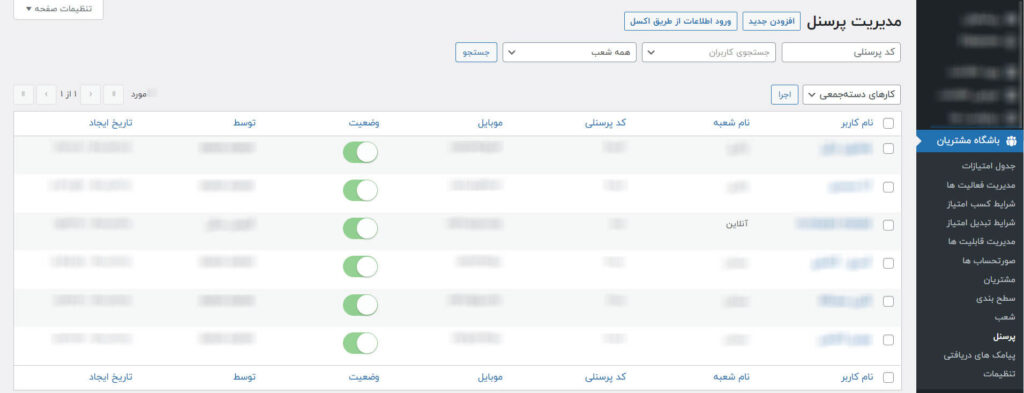Sort by کد پرسنلی in the table header
Screen dimensions: 1024x393
[606, 123]
